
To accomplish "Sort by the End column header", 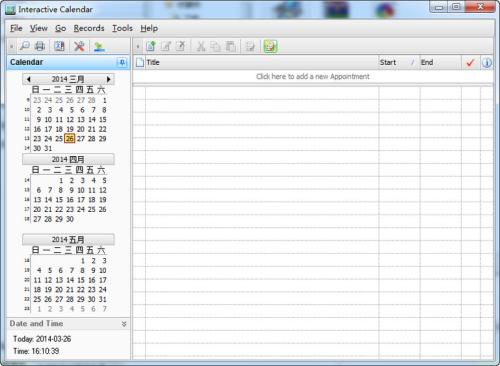I will [x=440, y=62].
